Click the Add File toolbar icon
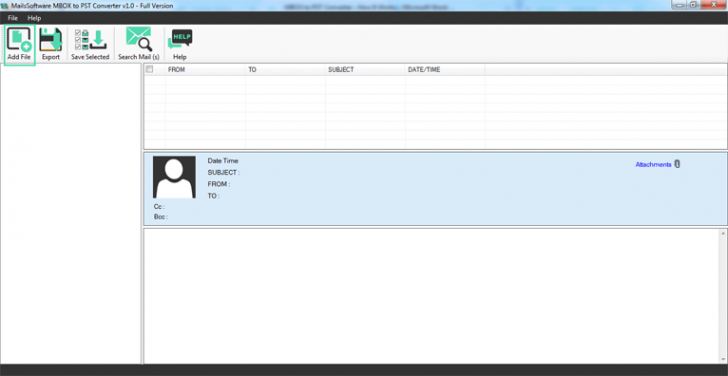Screen dimensions: 728x376 click(x=20, y=45)
